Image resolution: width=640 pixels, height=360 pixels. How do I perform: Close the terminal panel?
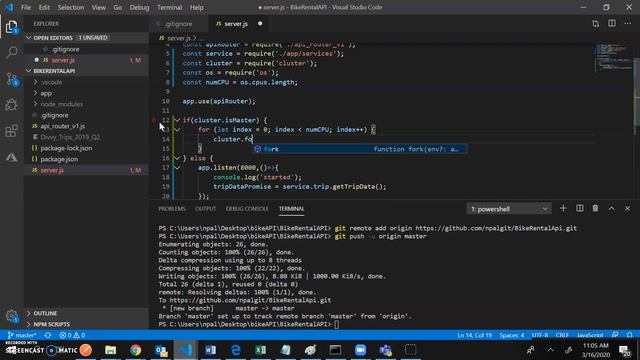pyautogui.click(x=628, y=209)
